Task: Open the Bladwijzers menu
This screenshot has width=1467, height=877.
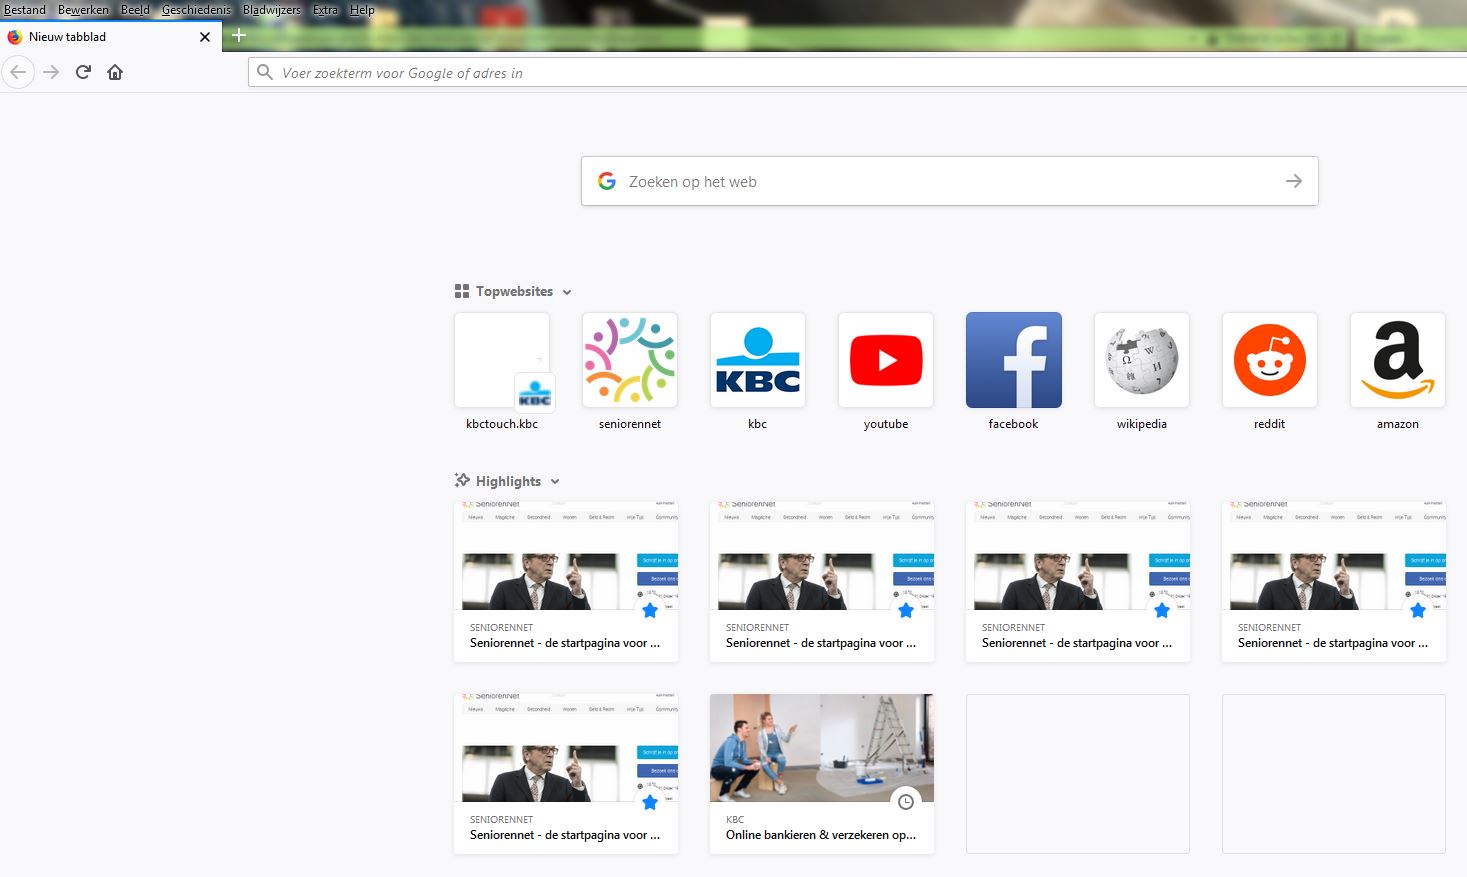Action: click(271, 10)
